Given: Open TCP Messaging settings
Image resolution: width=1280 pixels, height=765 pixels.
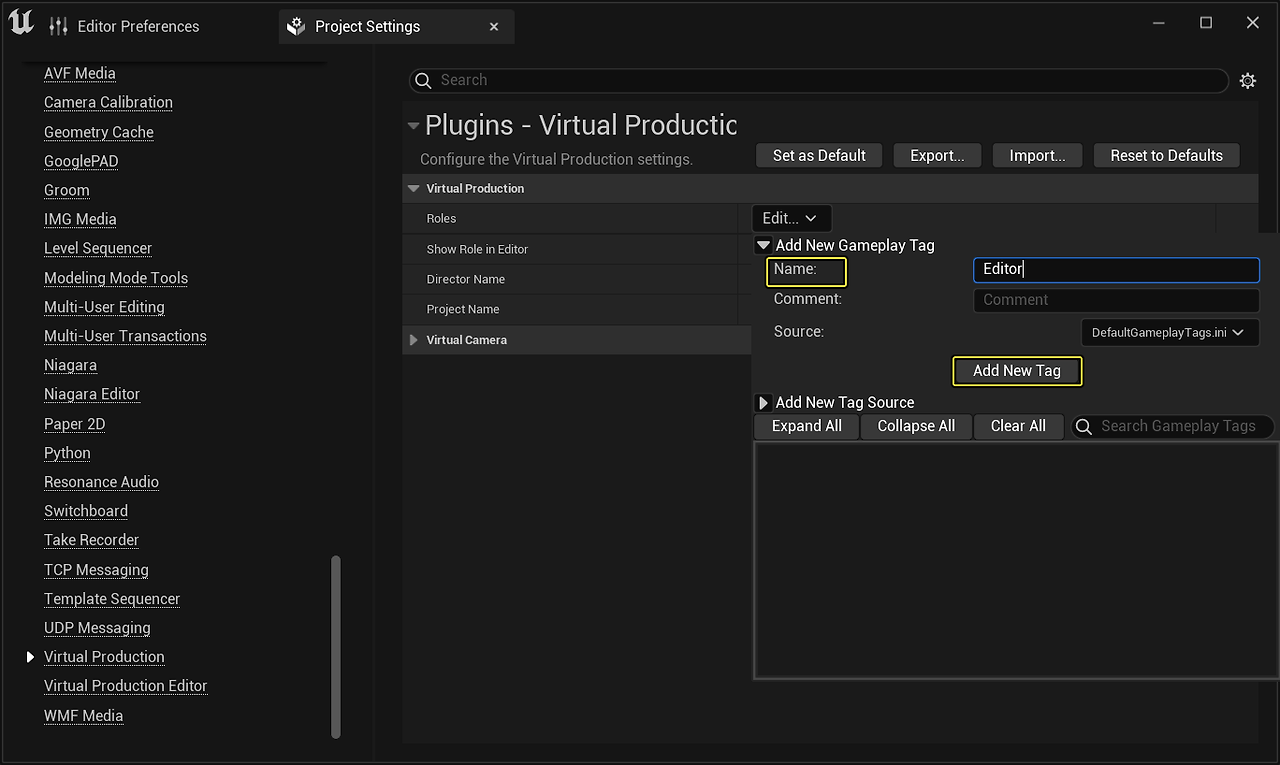Looking at the screenshot, I should click(x=96, y=570).
